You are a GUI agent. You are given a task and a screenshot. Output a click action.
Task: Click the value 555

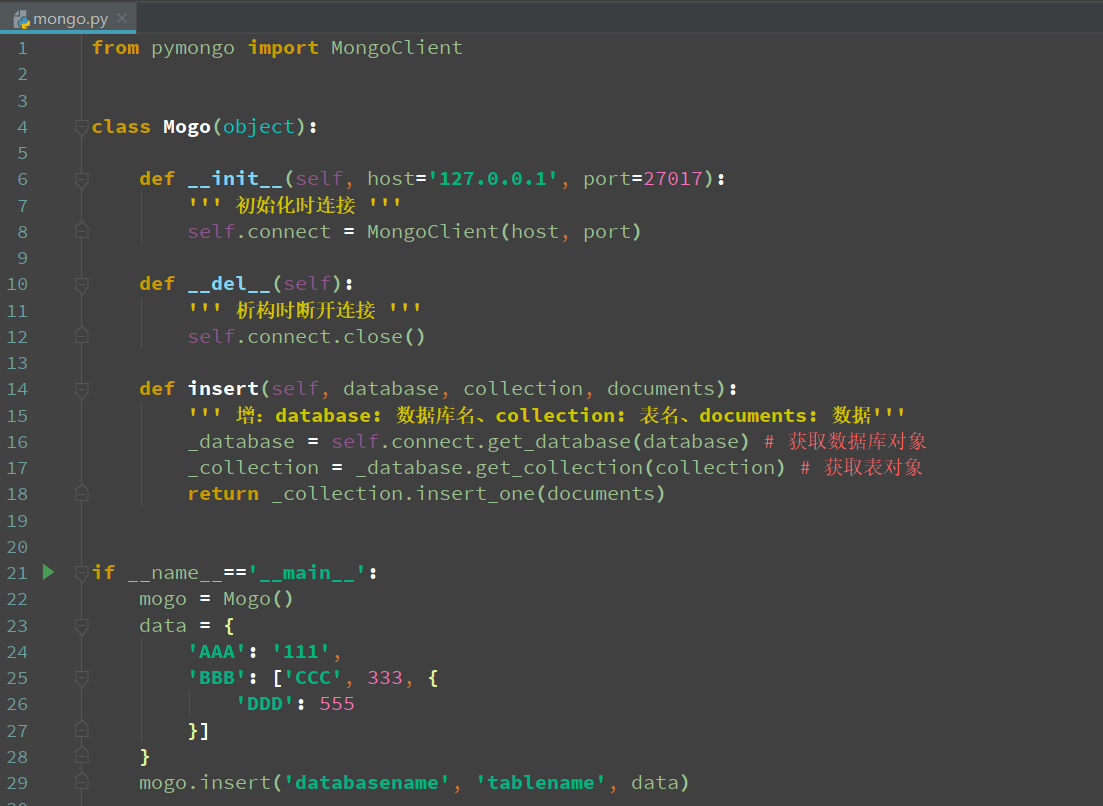click(337, 704)
